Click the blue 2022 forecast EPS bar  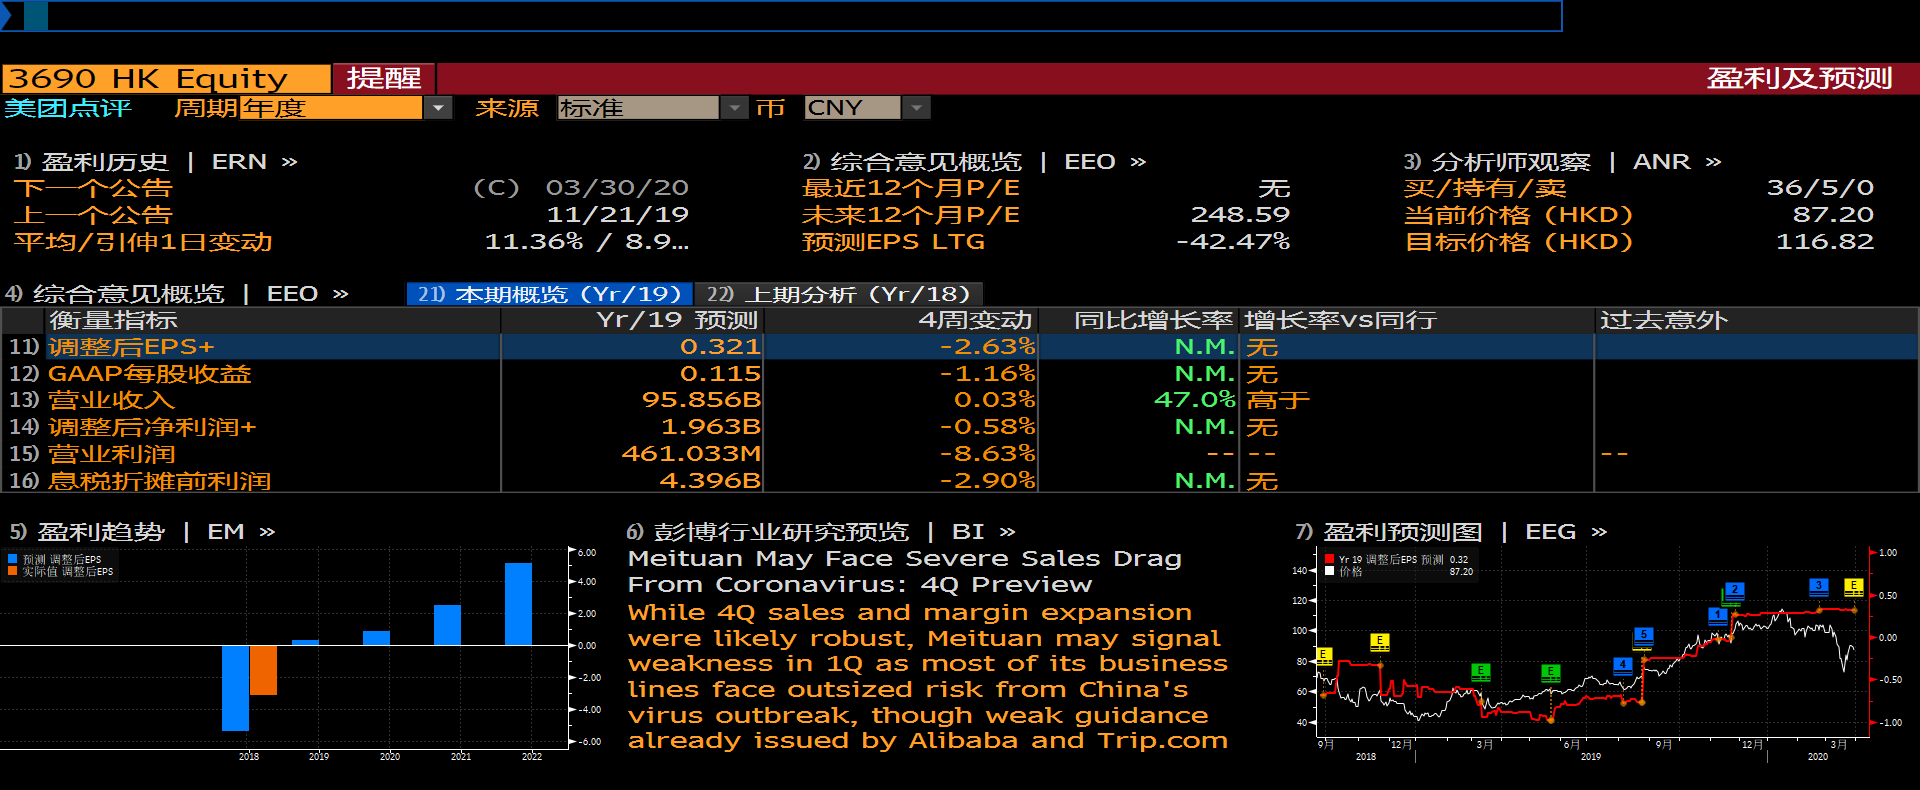click(518, 604)
